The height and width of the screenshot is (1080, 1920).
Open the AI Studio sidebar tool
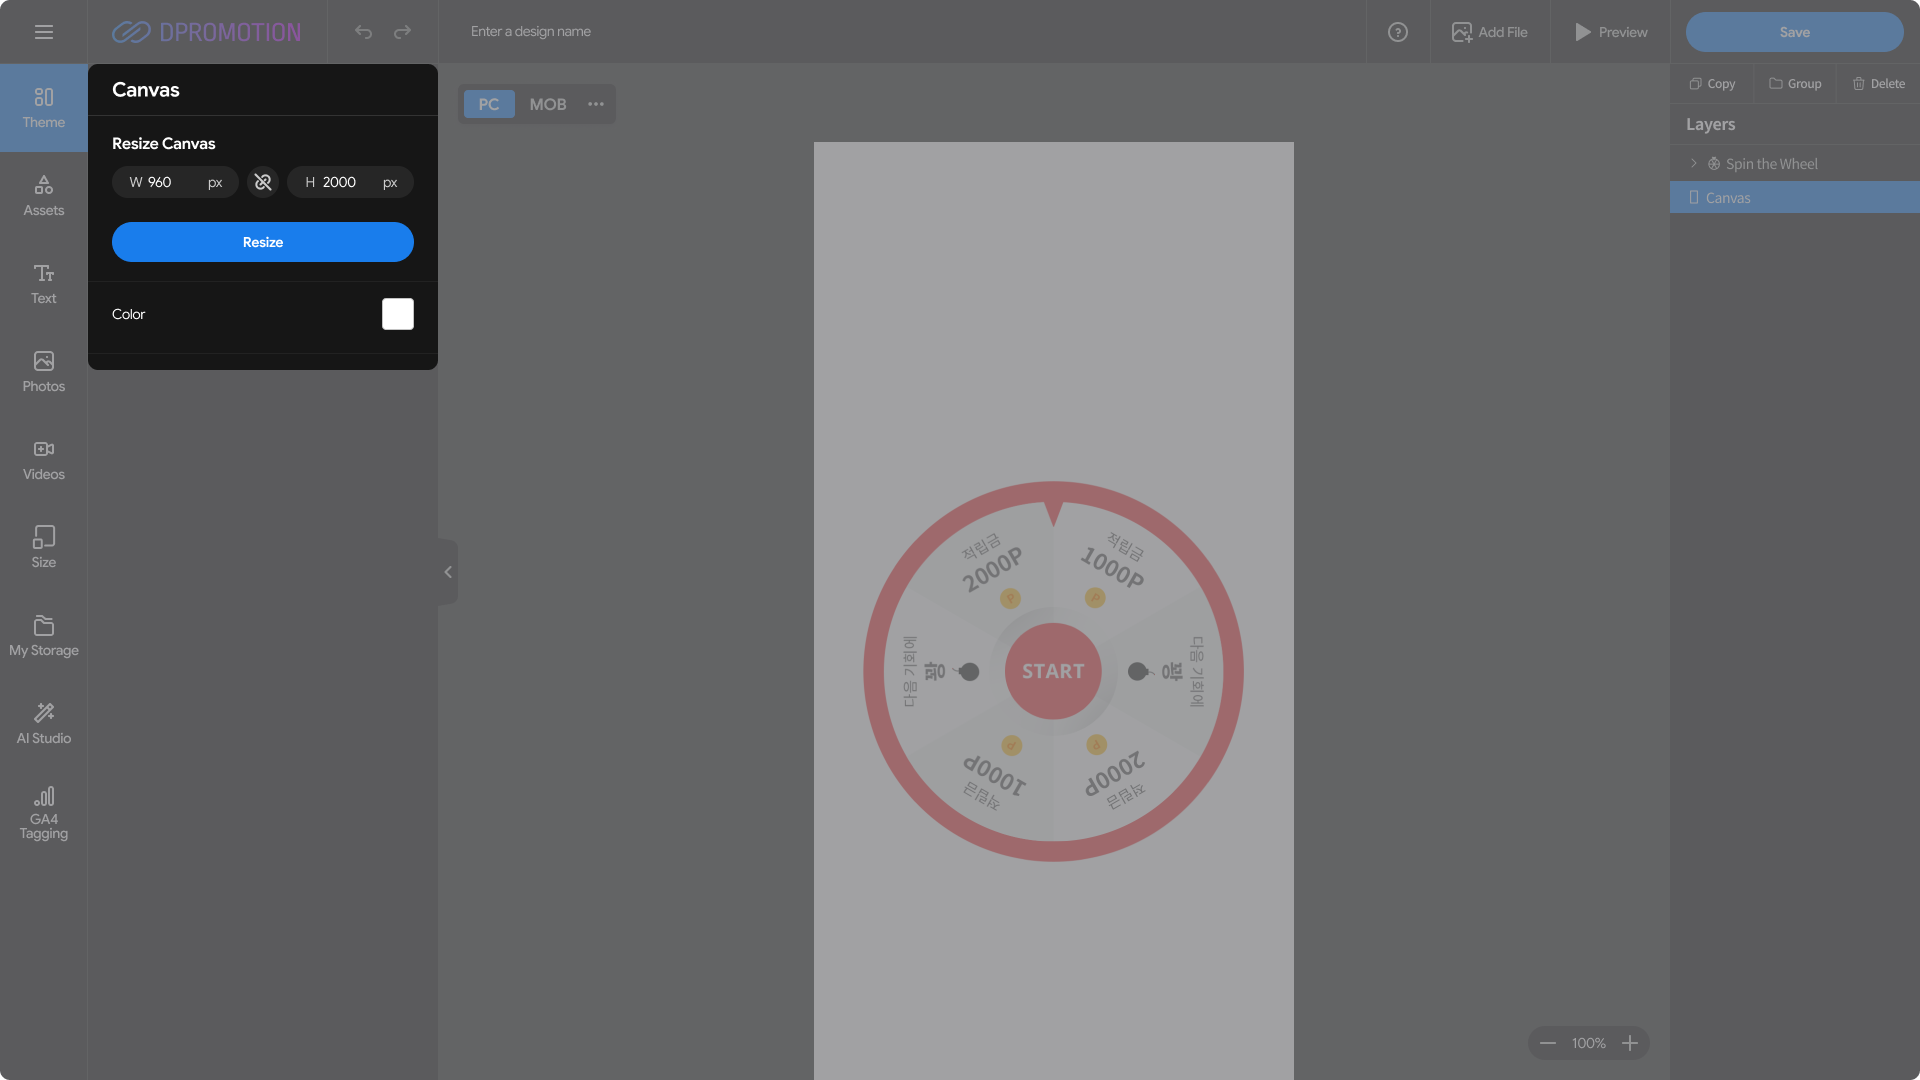43,724
